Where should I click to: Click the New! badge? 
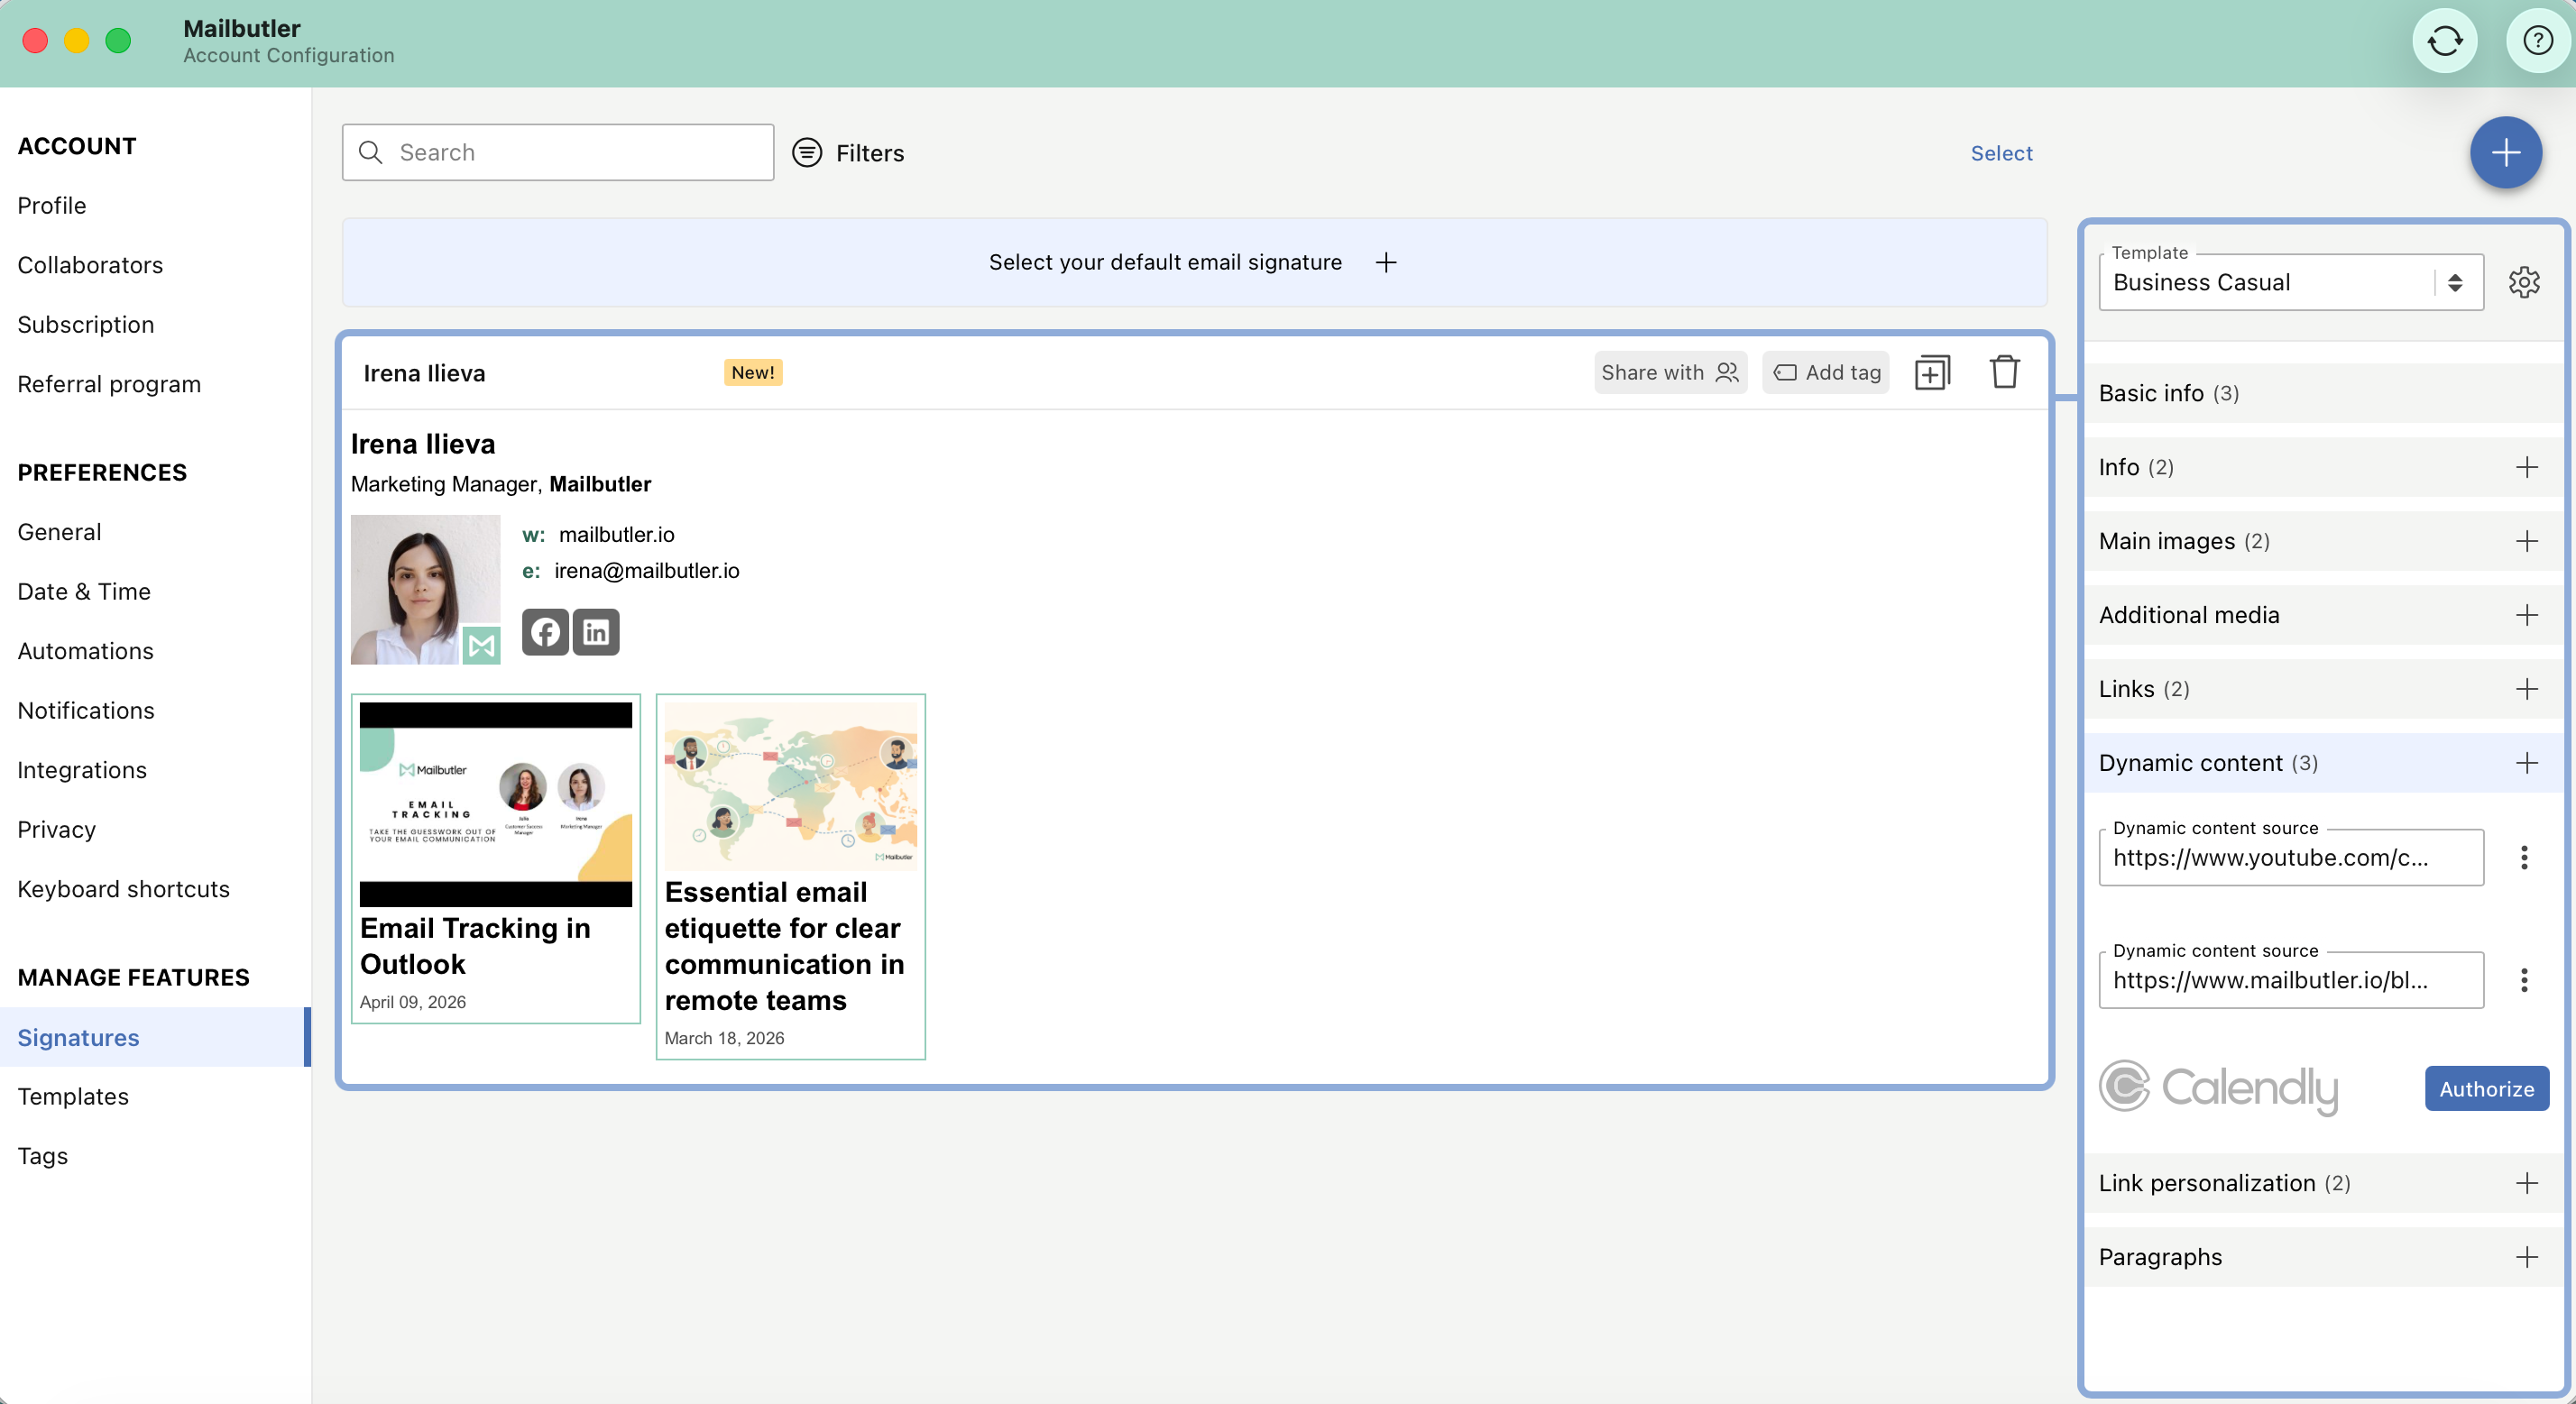point(753,372)
